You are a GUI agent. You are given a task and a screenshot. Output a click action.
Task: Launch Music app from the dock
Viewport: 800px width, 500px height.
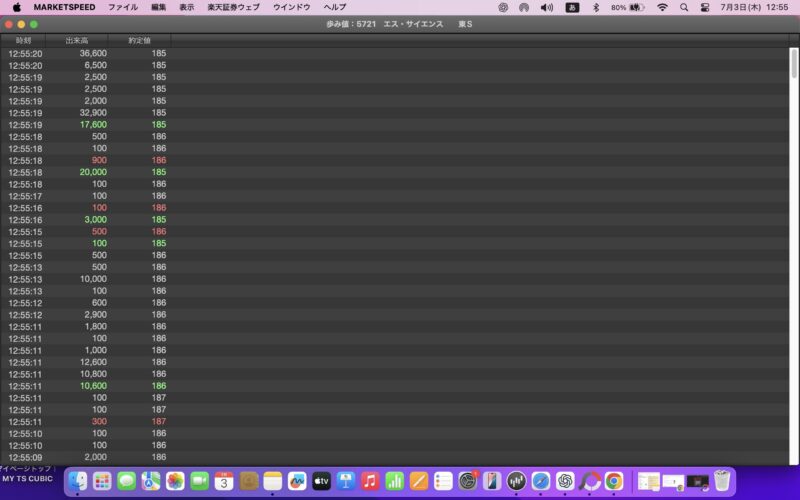[370, 481]
